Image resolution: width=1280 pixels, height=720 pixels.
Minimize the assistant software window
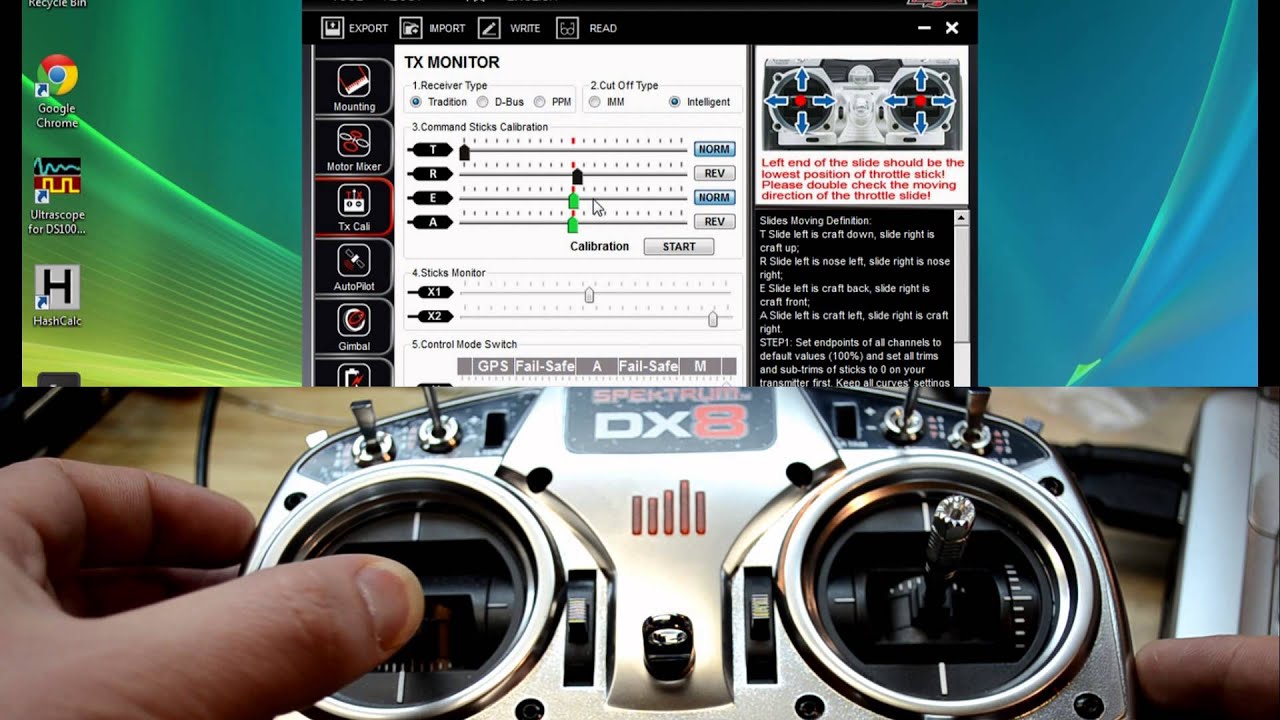924,28
